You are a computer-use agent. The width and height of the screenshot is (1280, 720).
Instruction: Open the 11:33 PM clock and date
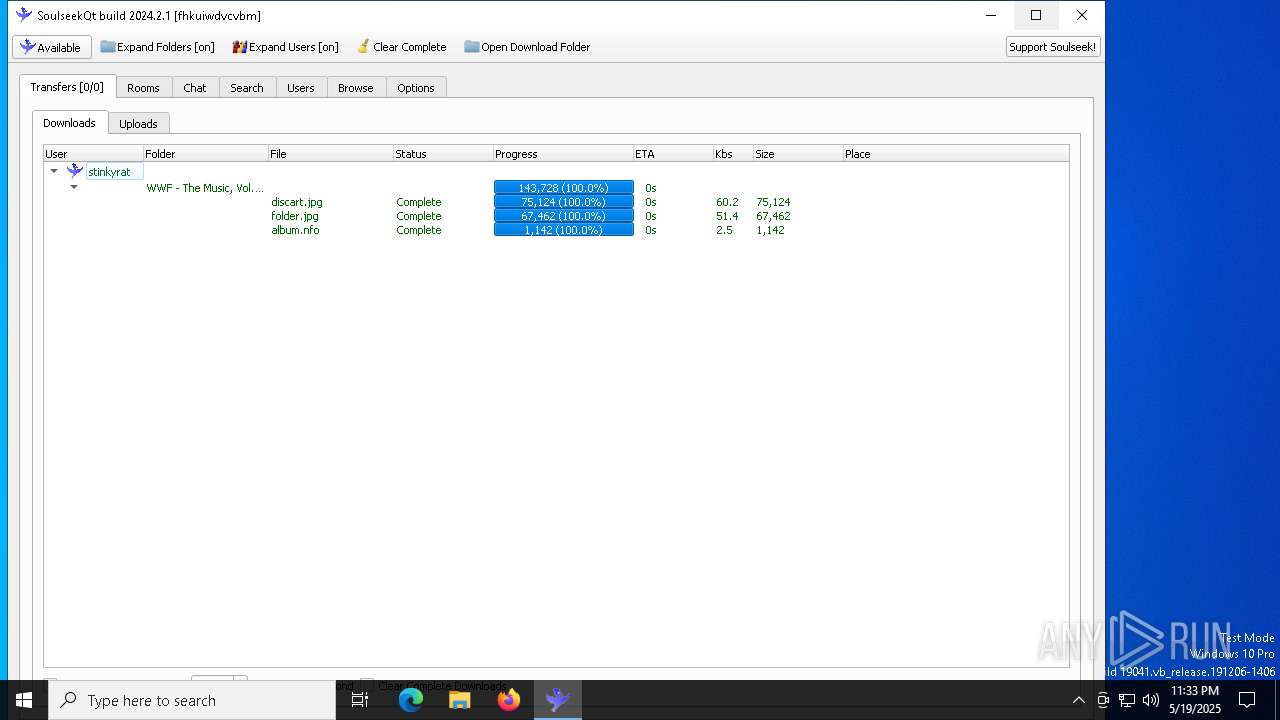tap(1195, 700)
